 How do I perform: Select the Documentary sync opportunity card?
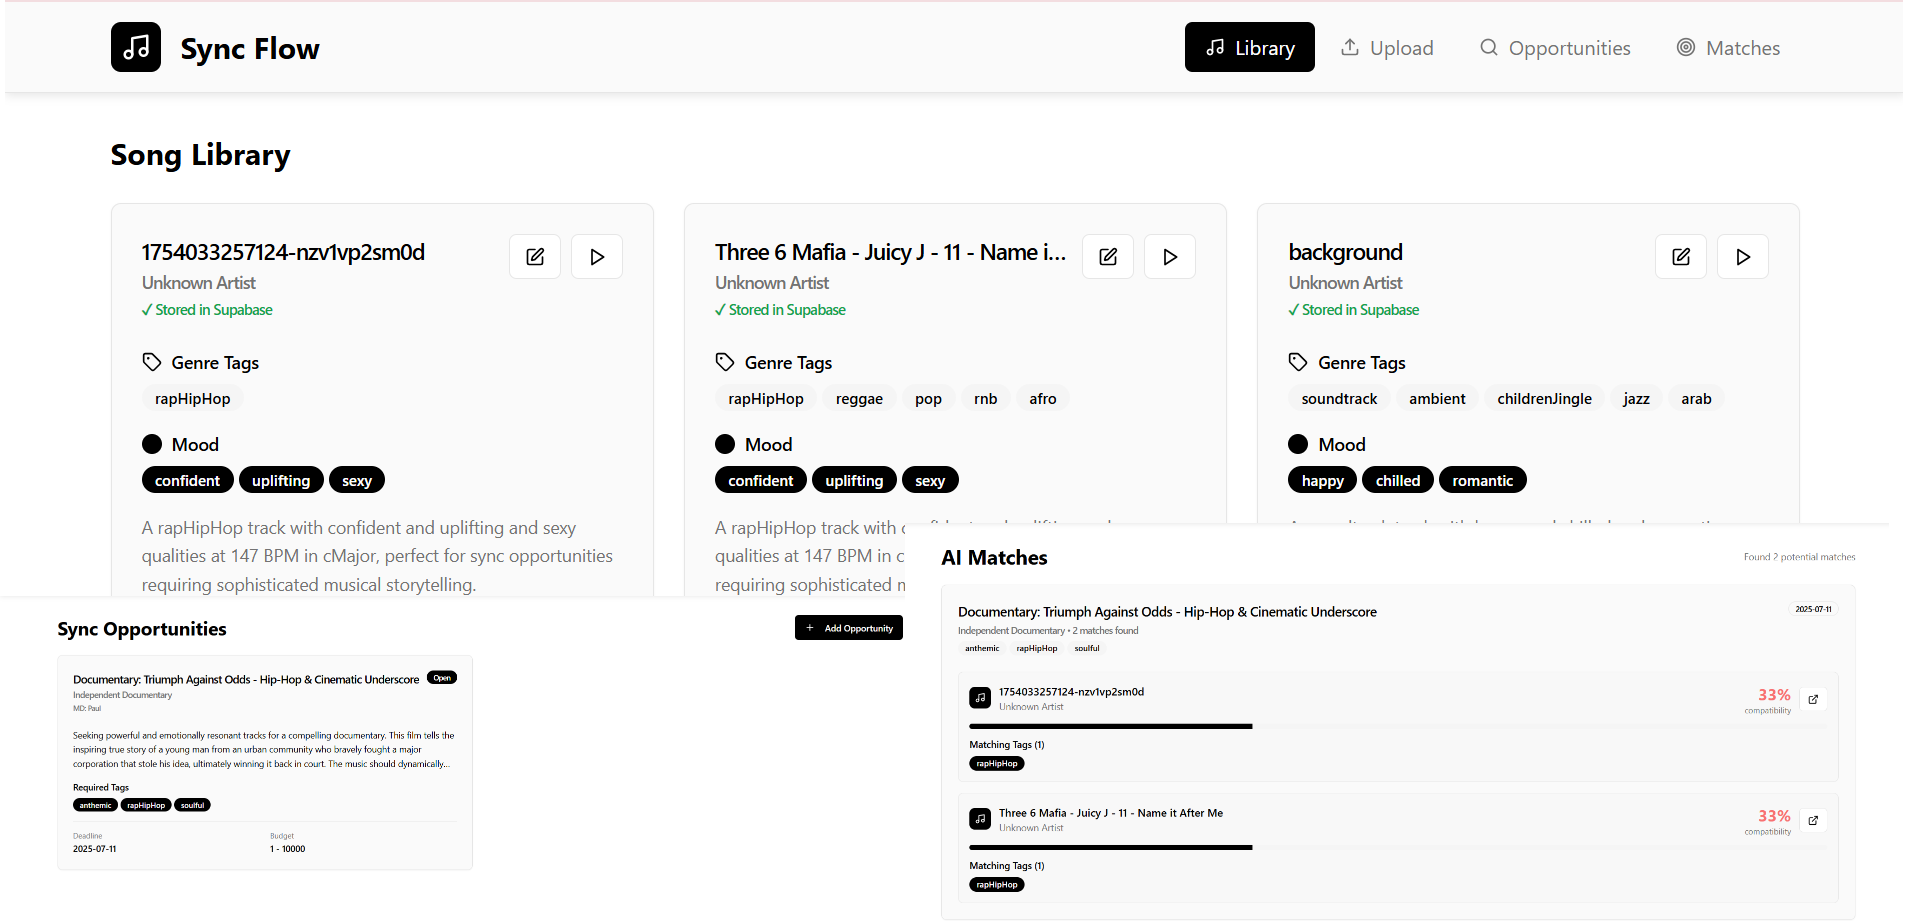click(x=265, y=762)
